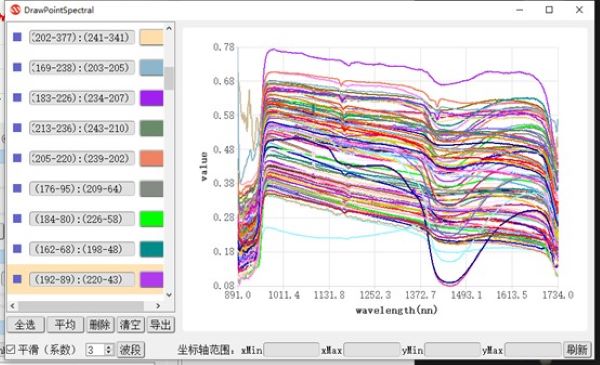Toggle the blue square beside (169-238):(203-205)
The height and width of the screenshot is (365, 600).
(17, 67)
